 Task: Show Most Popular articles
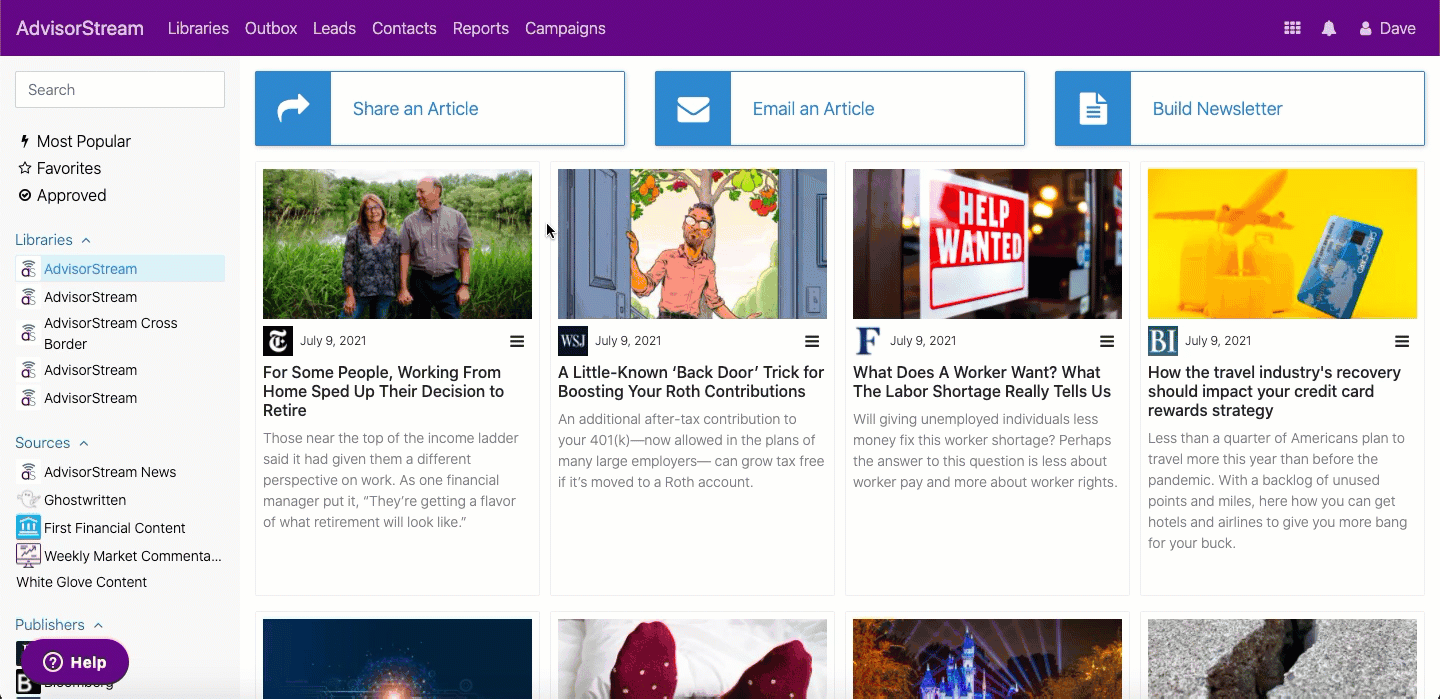76,142
